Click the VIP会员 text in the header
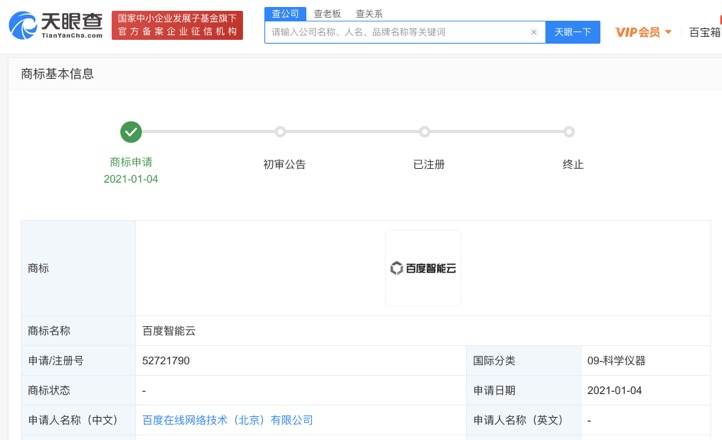Image resolution: width=722 pixels, height=440 pixels. [x=637, y=32]
